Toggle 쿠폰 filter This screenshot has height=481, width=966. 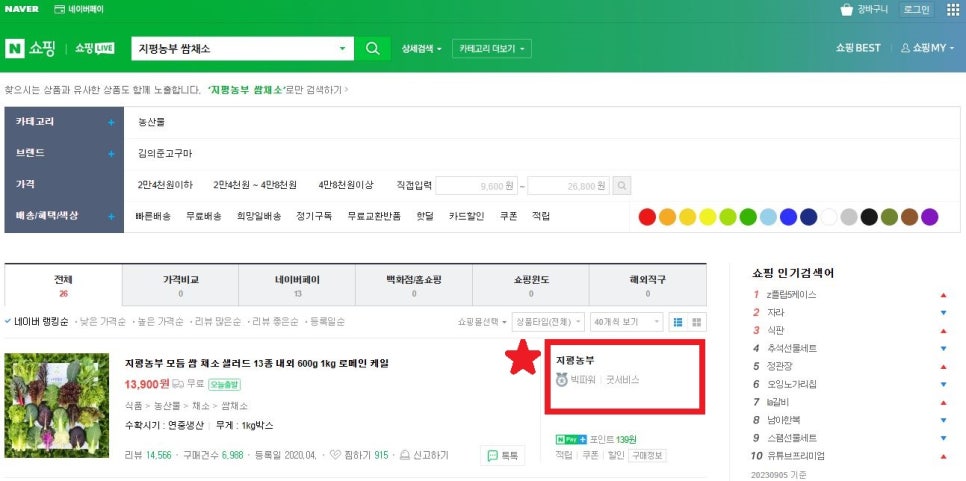[508, 216]
